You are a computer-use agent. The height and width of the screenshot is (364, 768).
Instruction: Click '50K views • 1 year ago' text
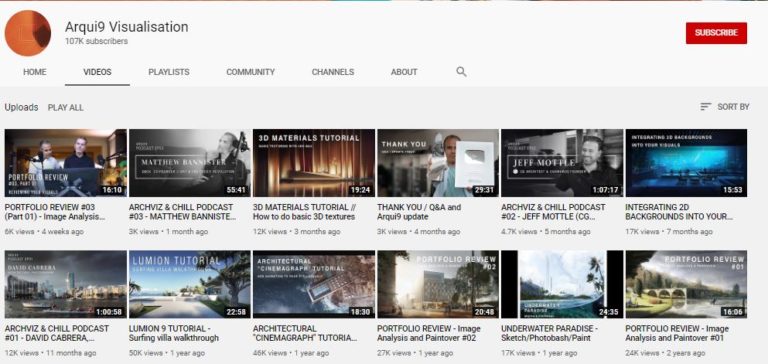tap(167, 353)
